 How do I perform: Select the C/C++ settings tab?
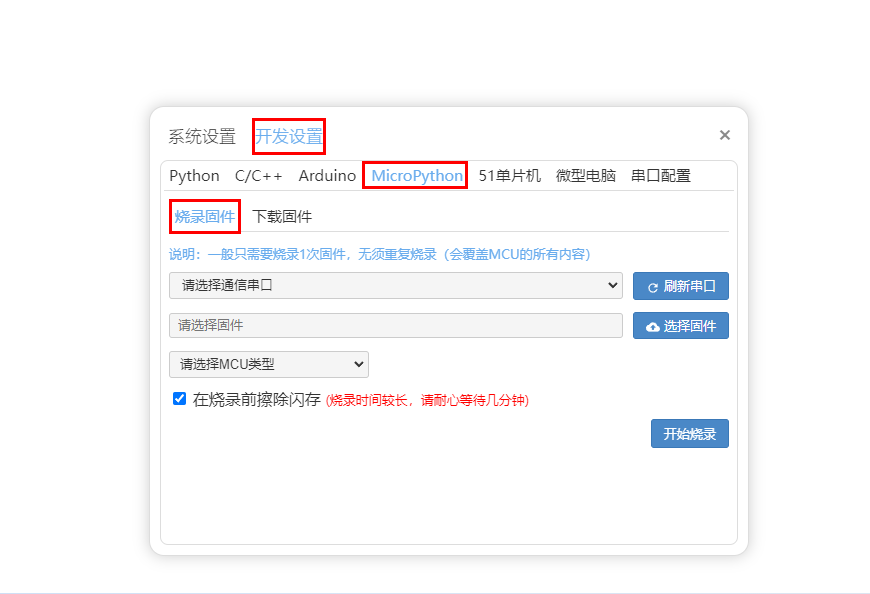point(259,176)
